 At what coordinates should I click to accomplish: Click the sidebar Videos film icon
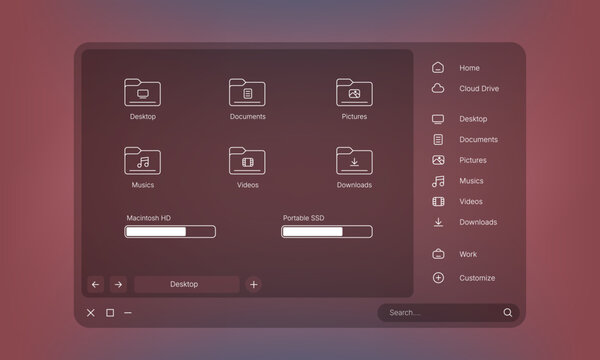(438, 201)
